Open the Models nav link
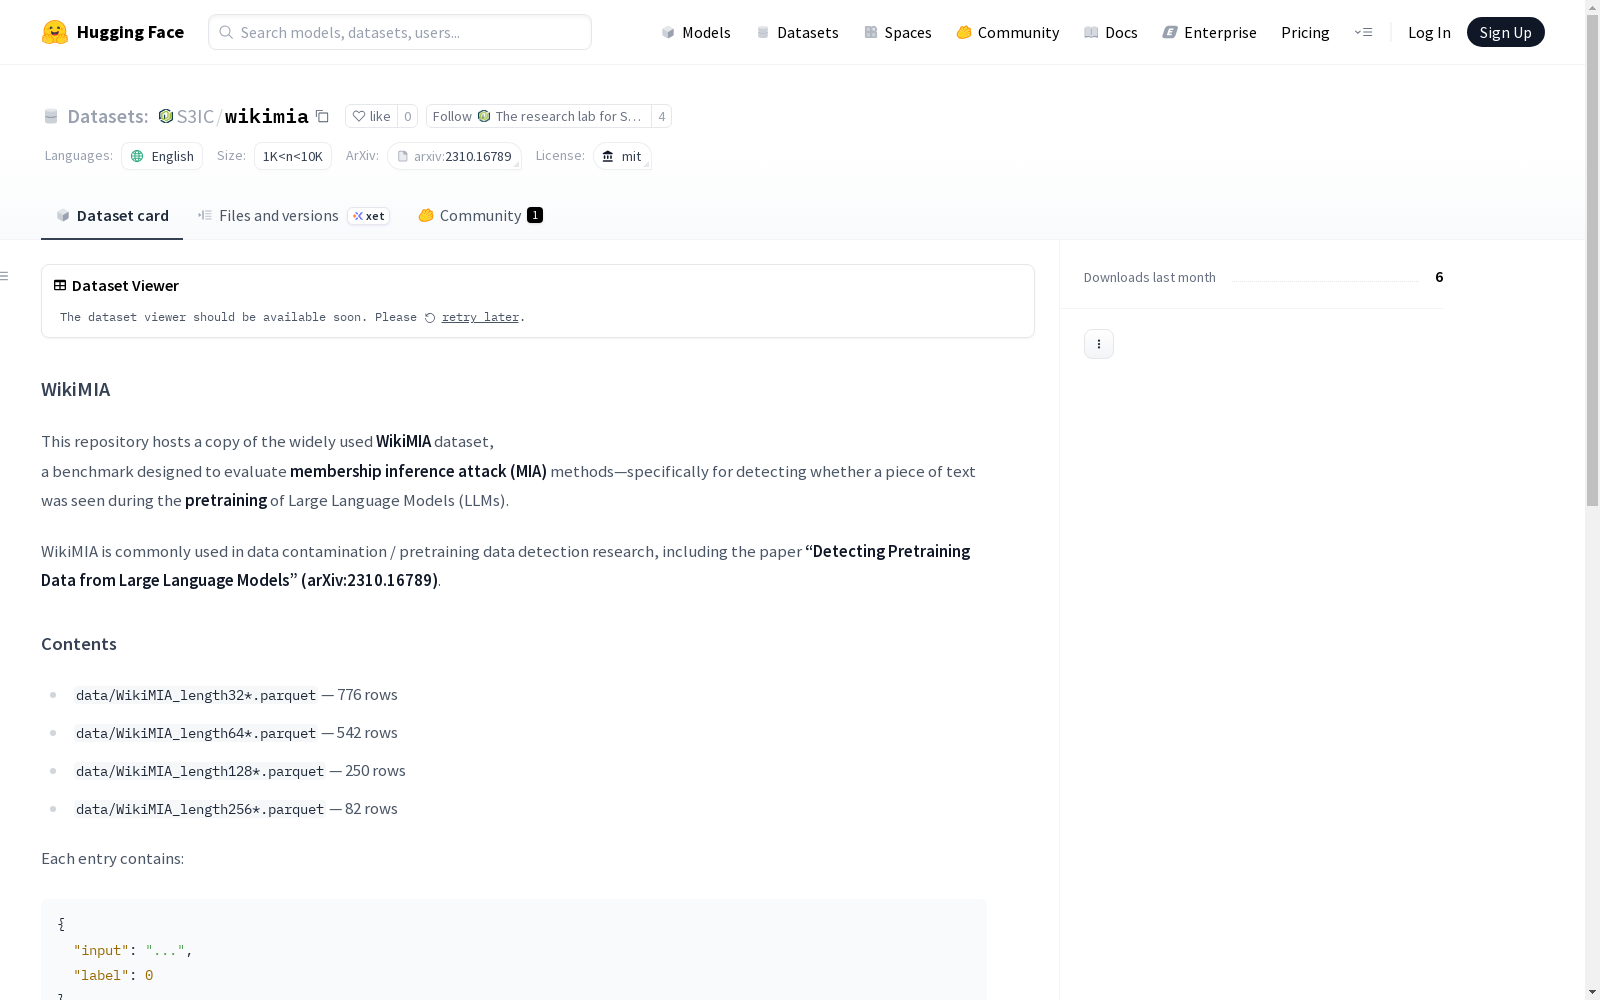The height and width of the screenshot is (1000, 1600). coord(696,32)
